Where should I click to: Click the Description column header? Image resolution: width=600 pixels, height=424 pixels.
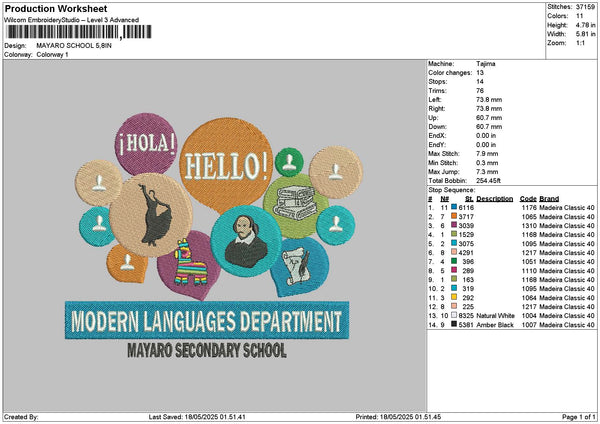(x=494, y=198)
